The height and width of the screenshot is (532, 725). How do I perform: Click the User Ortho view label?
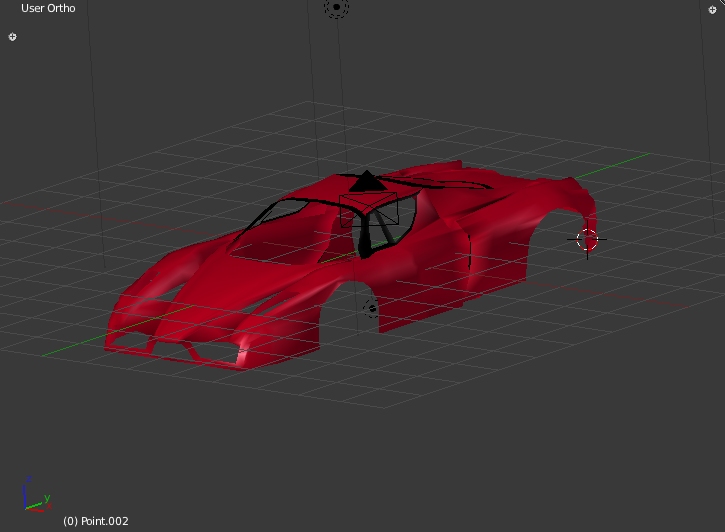click(x=48, y=8)
